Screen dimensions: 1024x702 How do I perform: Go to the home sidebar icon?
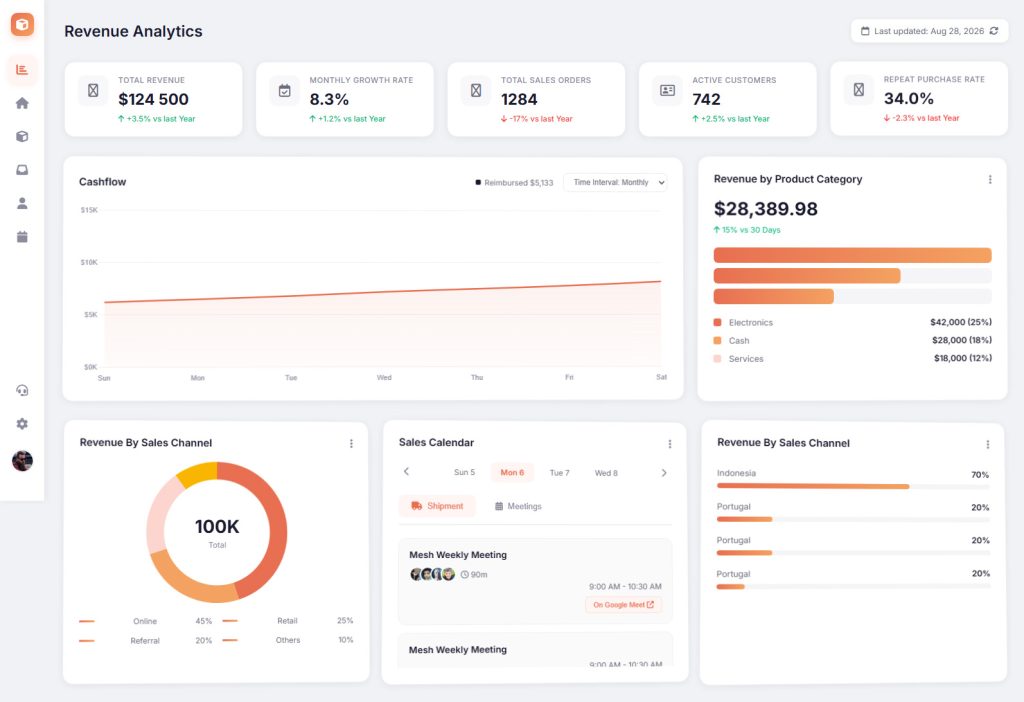point(22,103)
